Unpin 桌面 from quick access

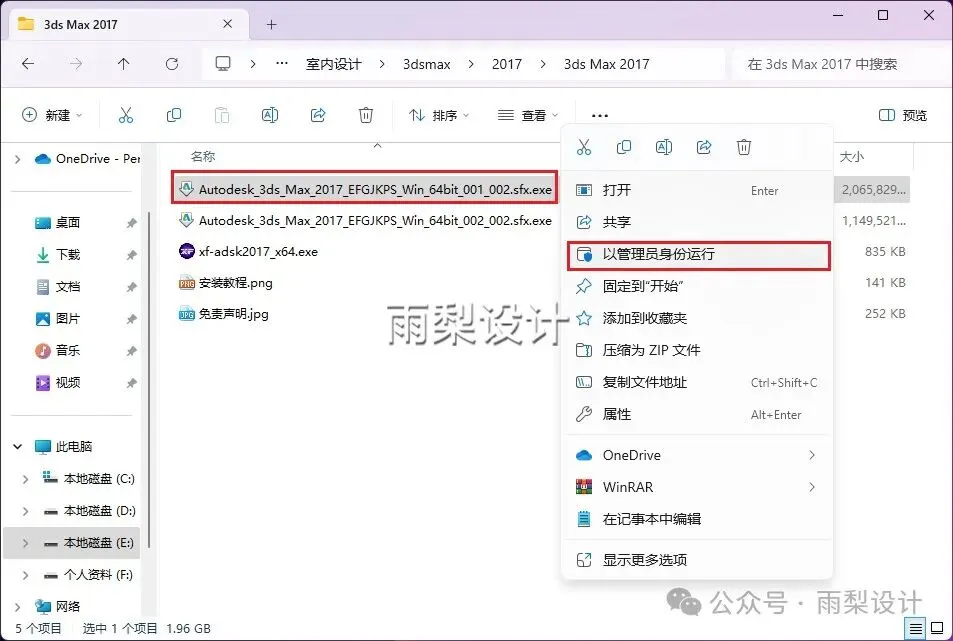[x=131, y=223]
